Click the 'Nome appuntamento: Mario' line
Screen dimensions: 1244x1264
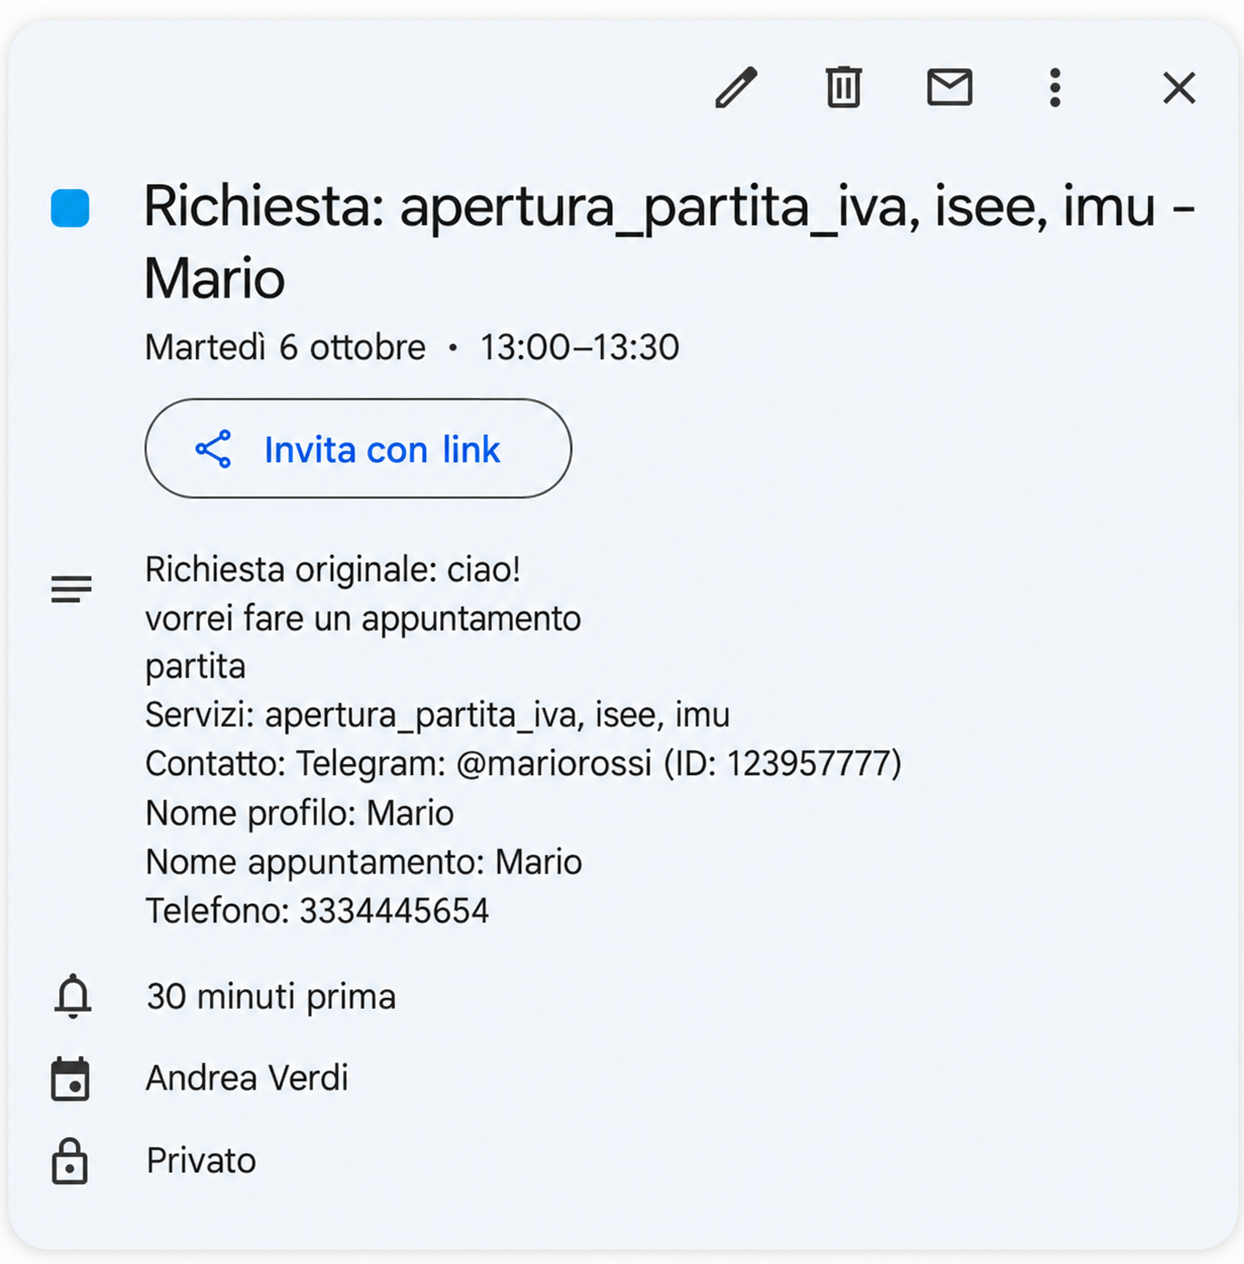click(363, 862)
